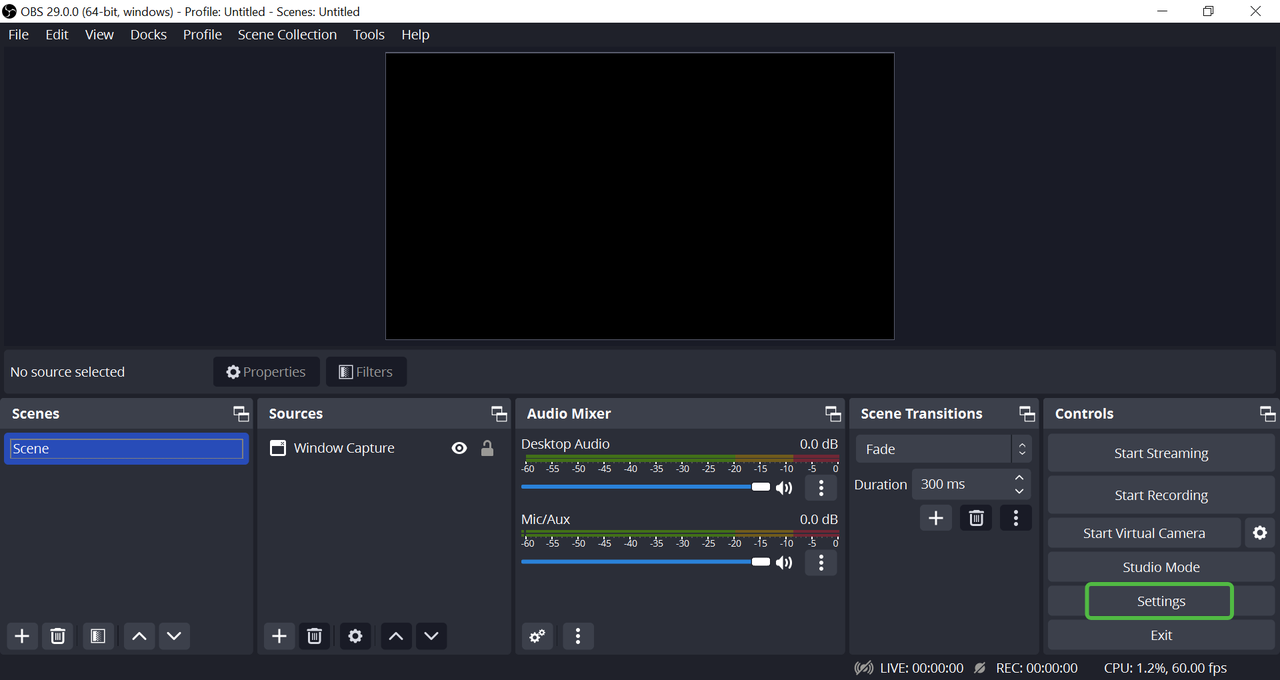Screen dimensions: 1280x680
Task: Open scene filters icon in Scenes panel
Action: (97, 636)
